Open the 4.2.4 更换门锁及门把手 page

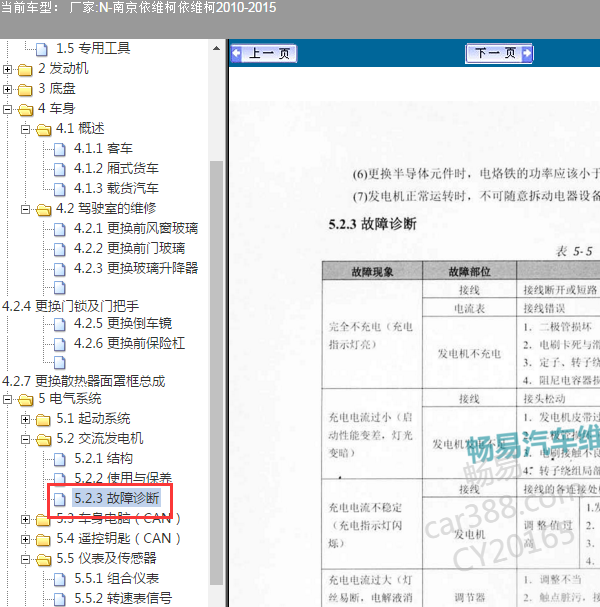[x=70, y=306]
